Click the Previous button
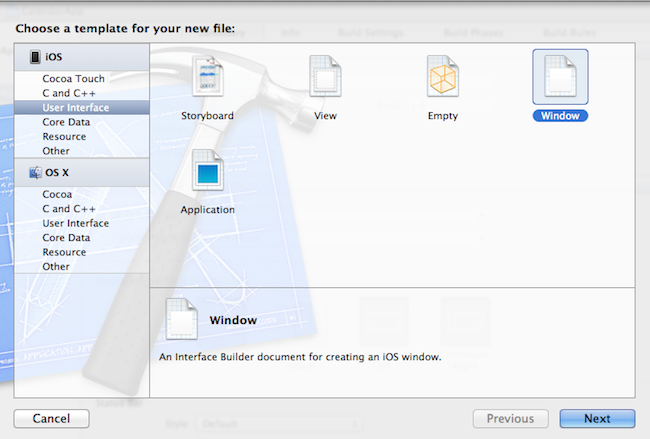The image size is (650, 439). click(510, 419)
